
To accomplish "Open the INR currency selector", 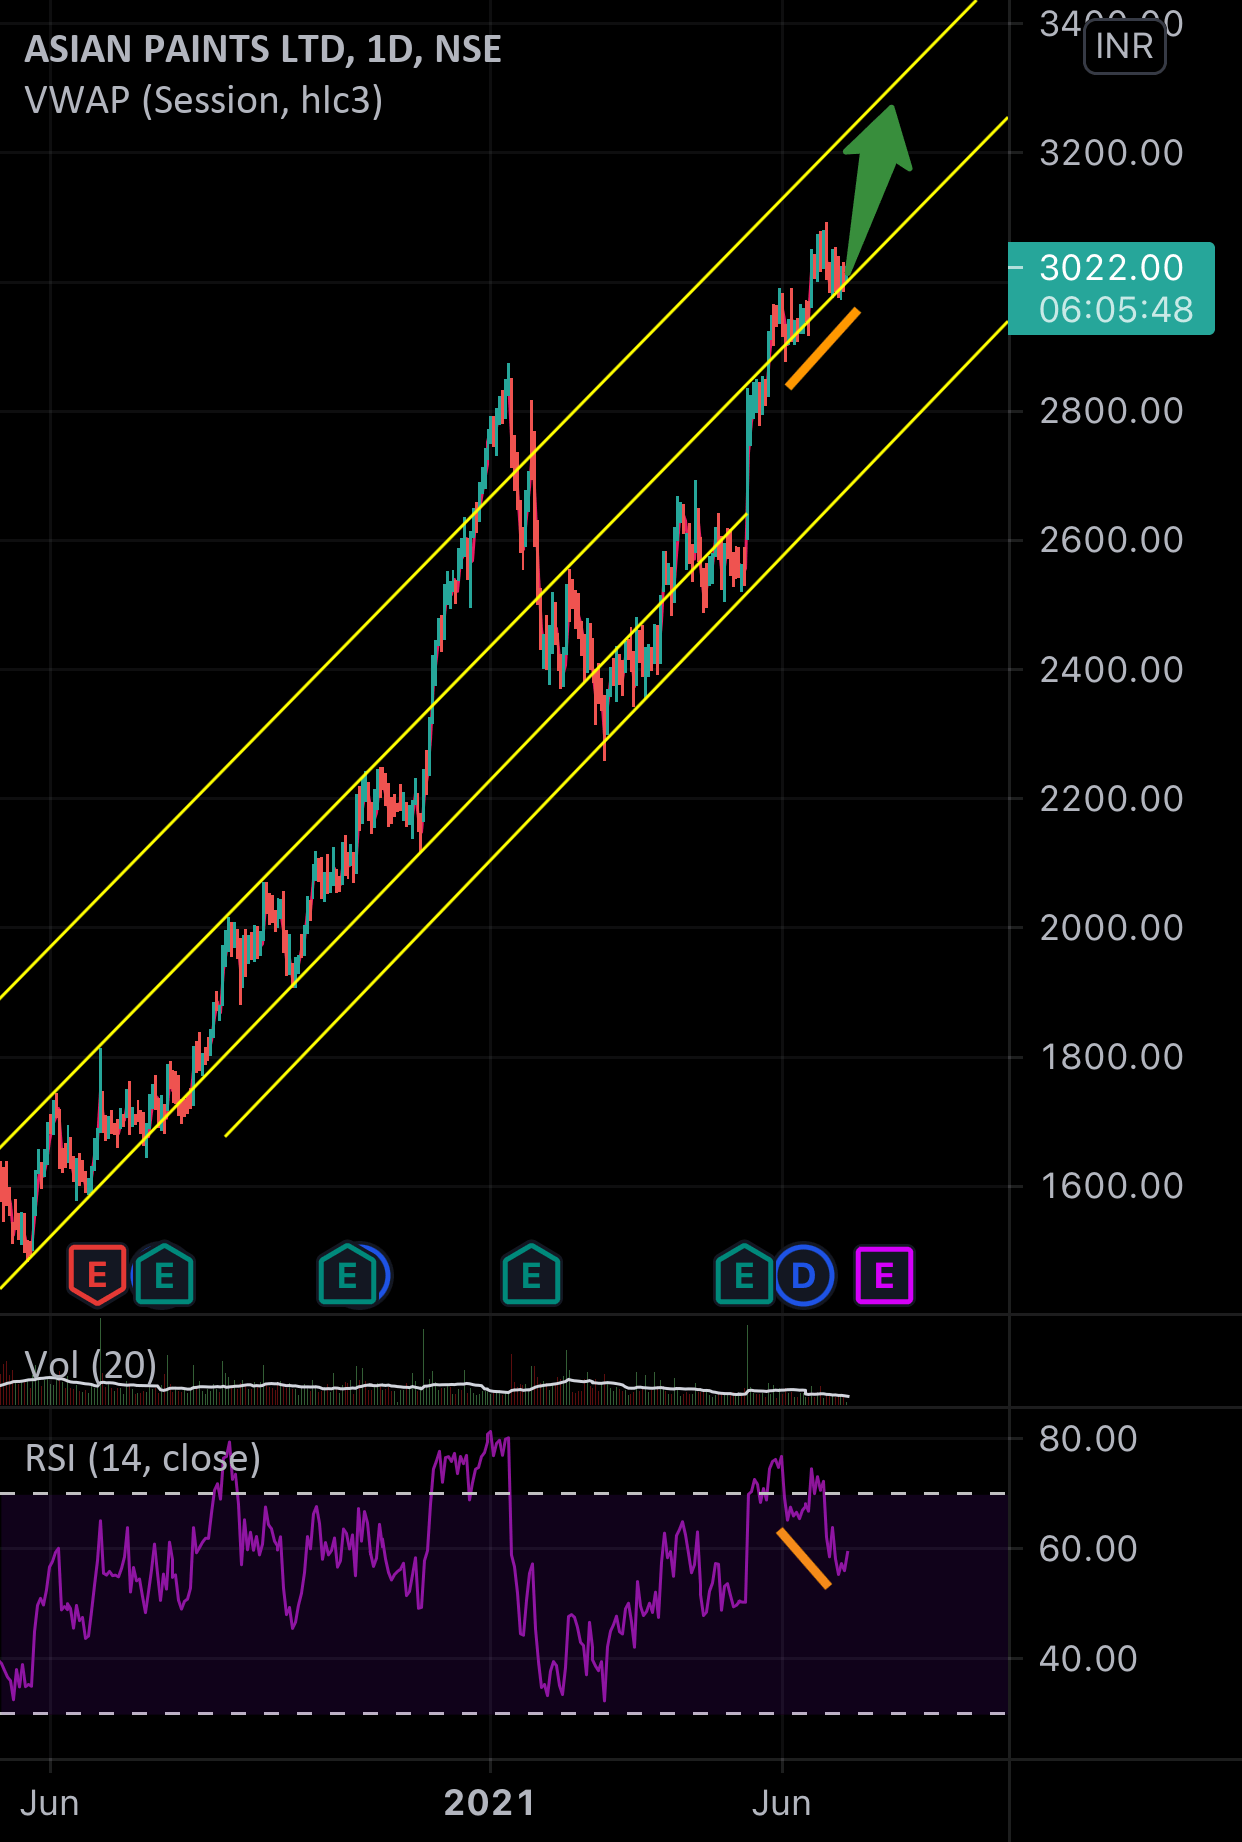I will pyautogui.click(x=1124, y=46).
